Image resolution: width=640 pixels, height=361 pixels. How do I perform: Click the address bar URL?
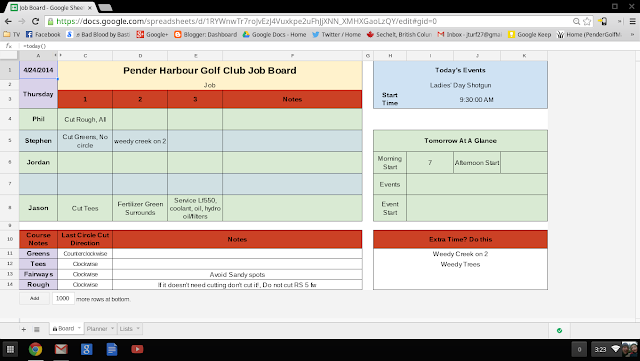(247, 21)
